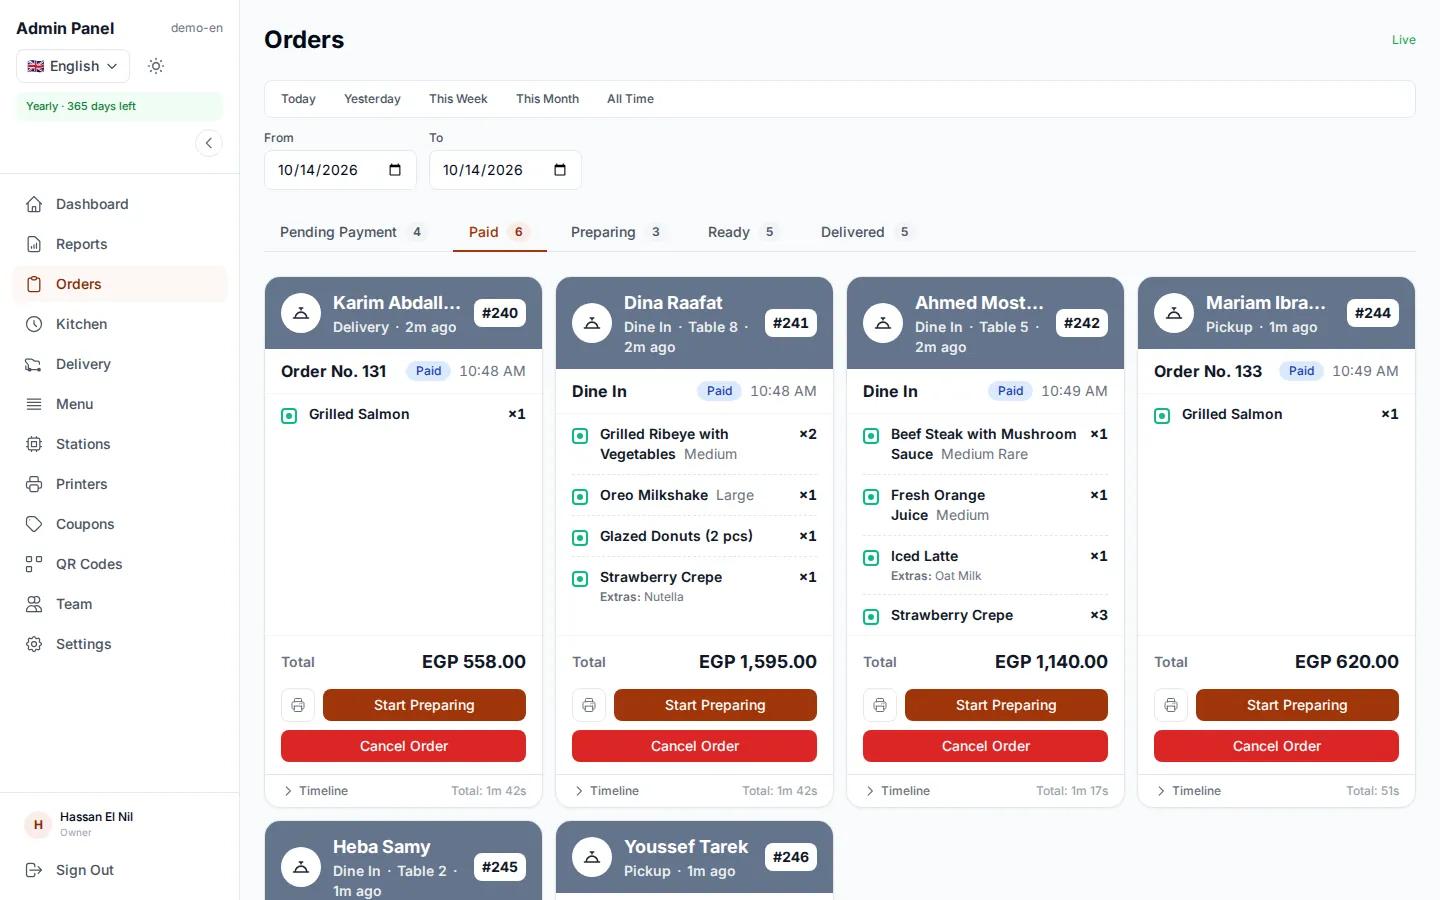Screen dimensions: 1440x900
Task: Click the Team people icon
Action: click(x=34, y=604)
